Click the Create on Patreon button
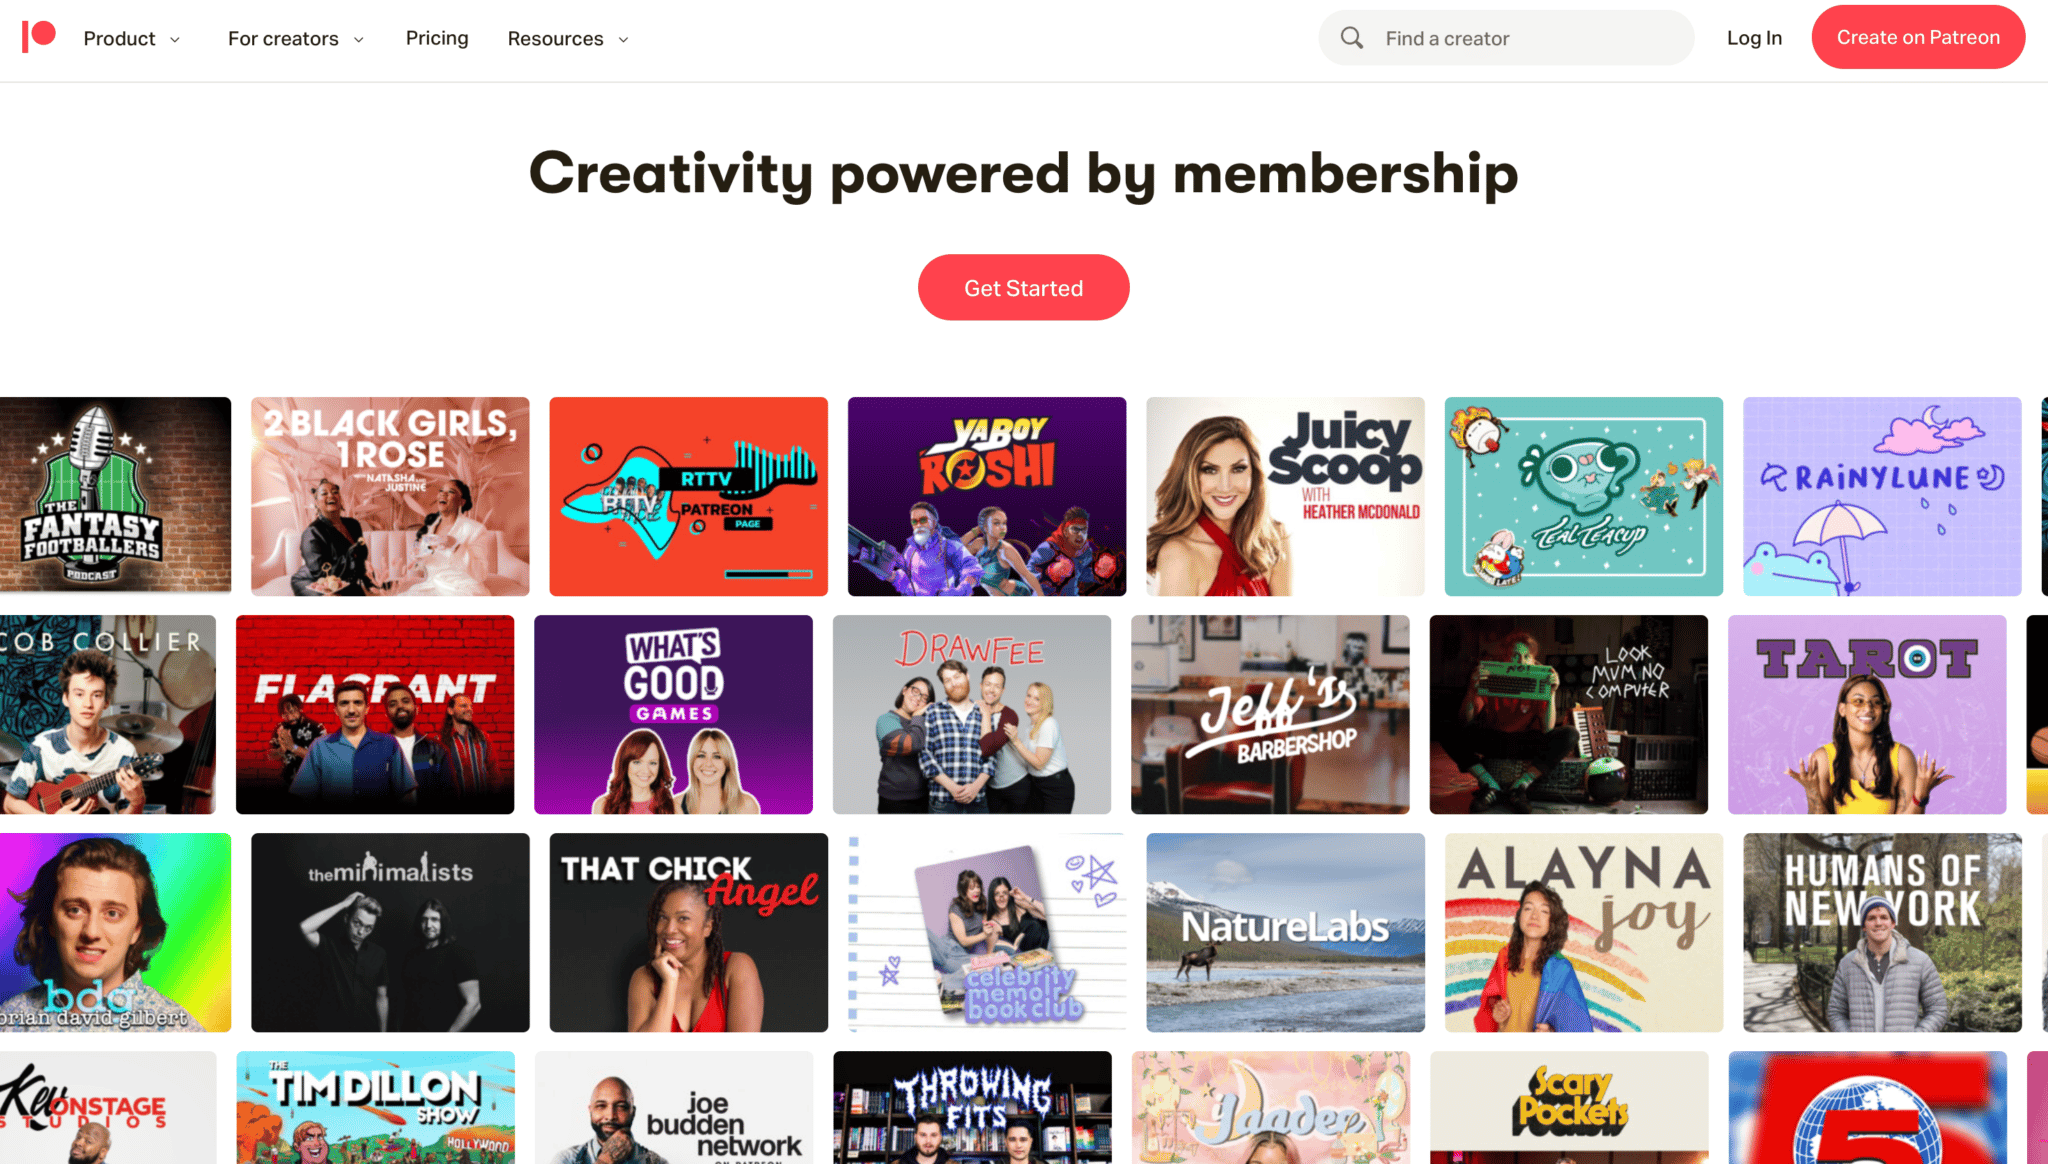 coord(1918,37)
